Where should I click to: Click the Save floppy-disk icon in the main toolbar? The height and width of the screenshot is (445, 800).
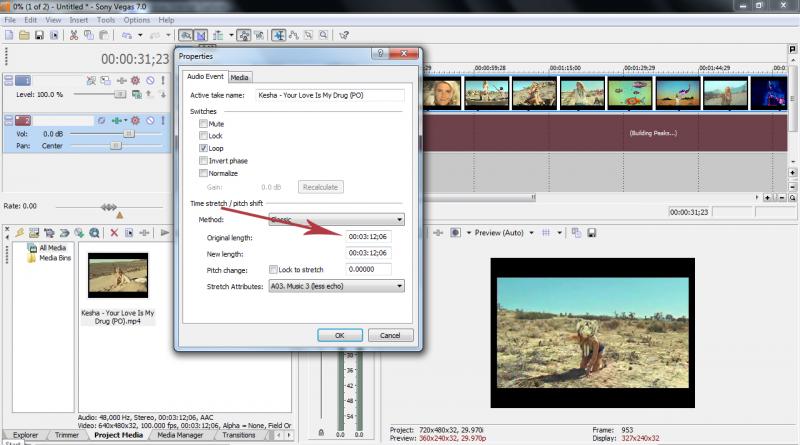[x=39, y=35]
